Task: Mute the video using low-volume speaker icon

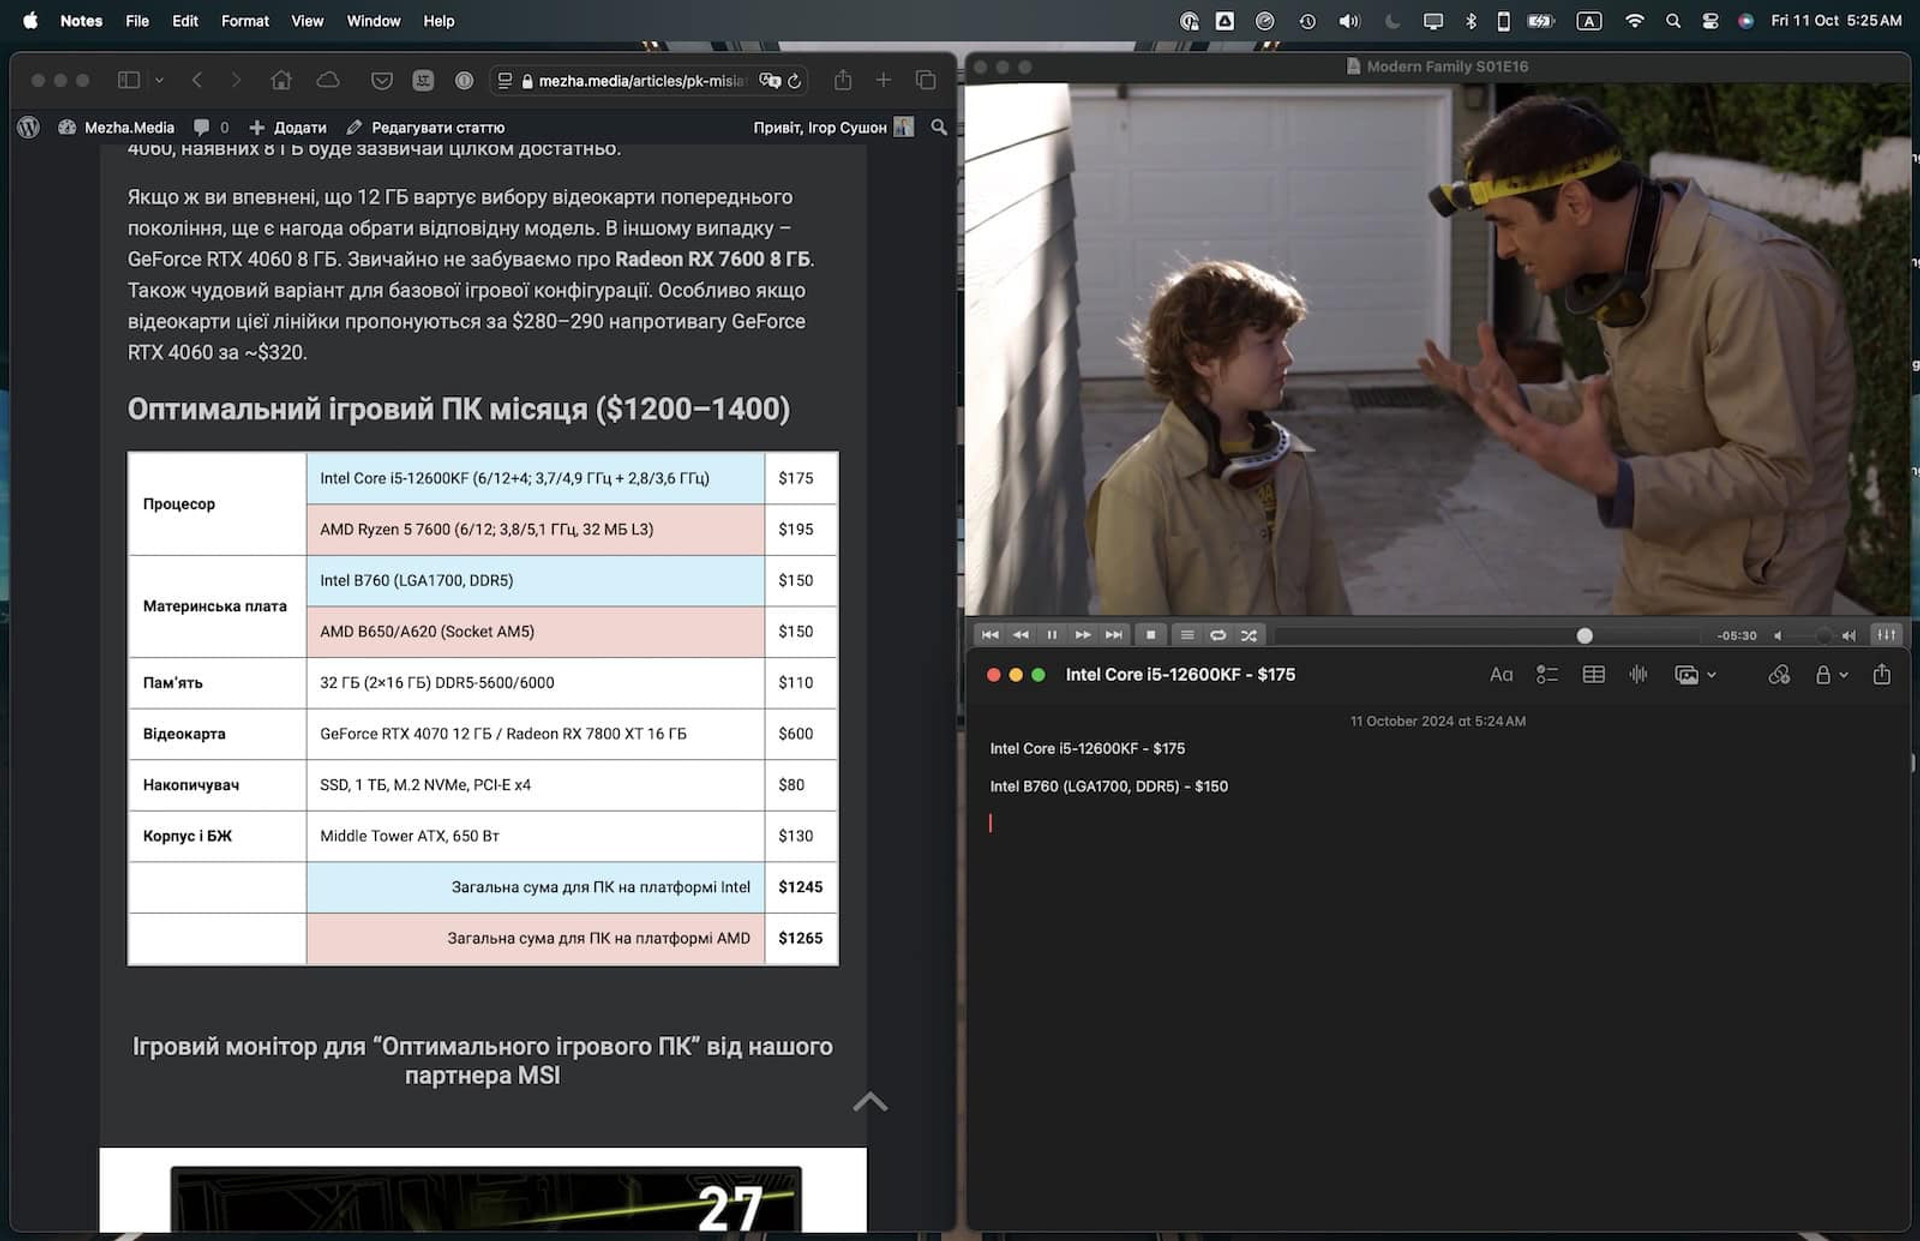Action: (1778, 636)
